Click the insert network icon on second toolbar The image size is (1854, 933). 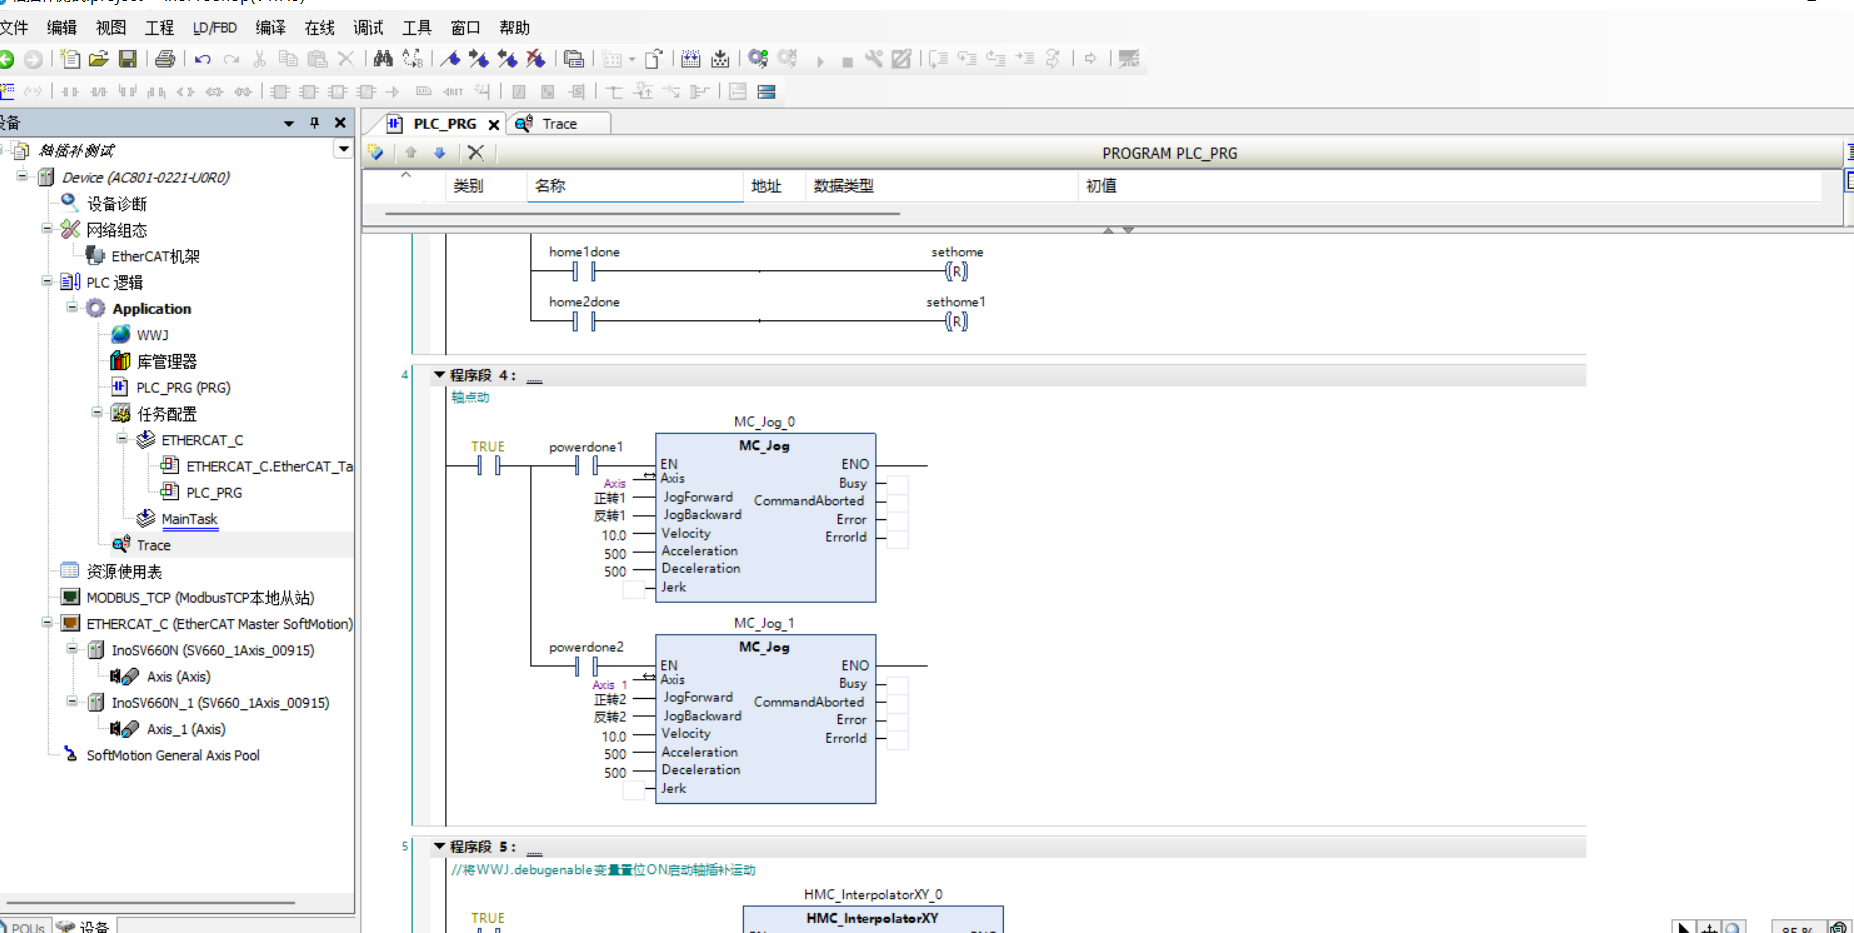7,91
